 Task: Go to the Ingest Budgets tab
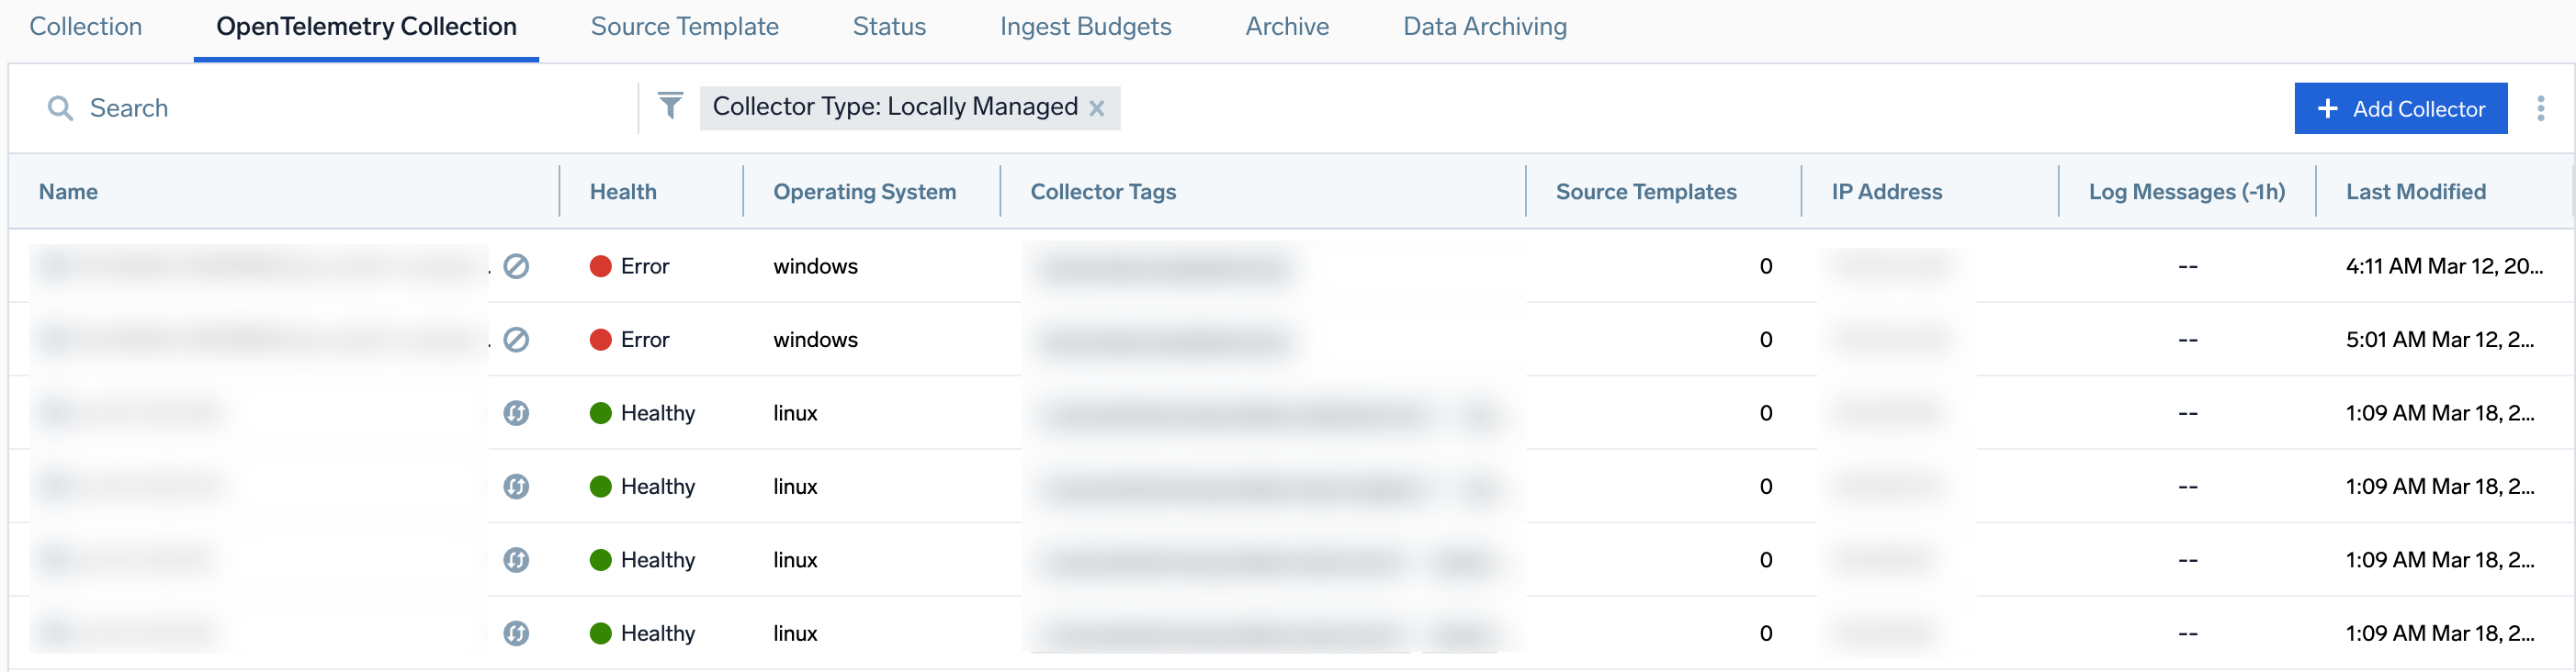click(1085, 27)
